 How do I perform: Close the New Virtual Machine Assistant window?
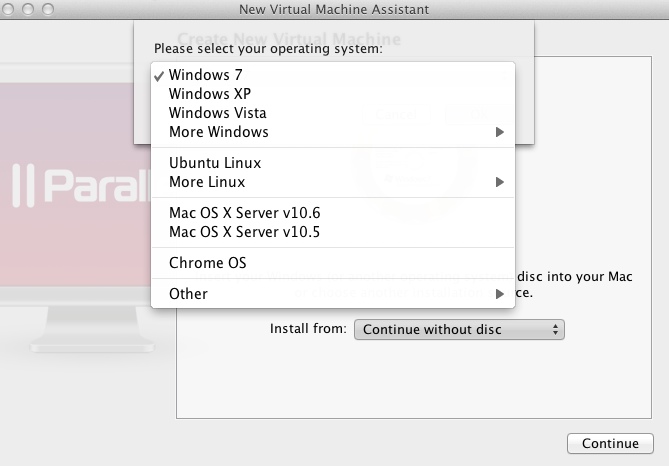point(8,9)
